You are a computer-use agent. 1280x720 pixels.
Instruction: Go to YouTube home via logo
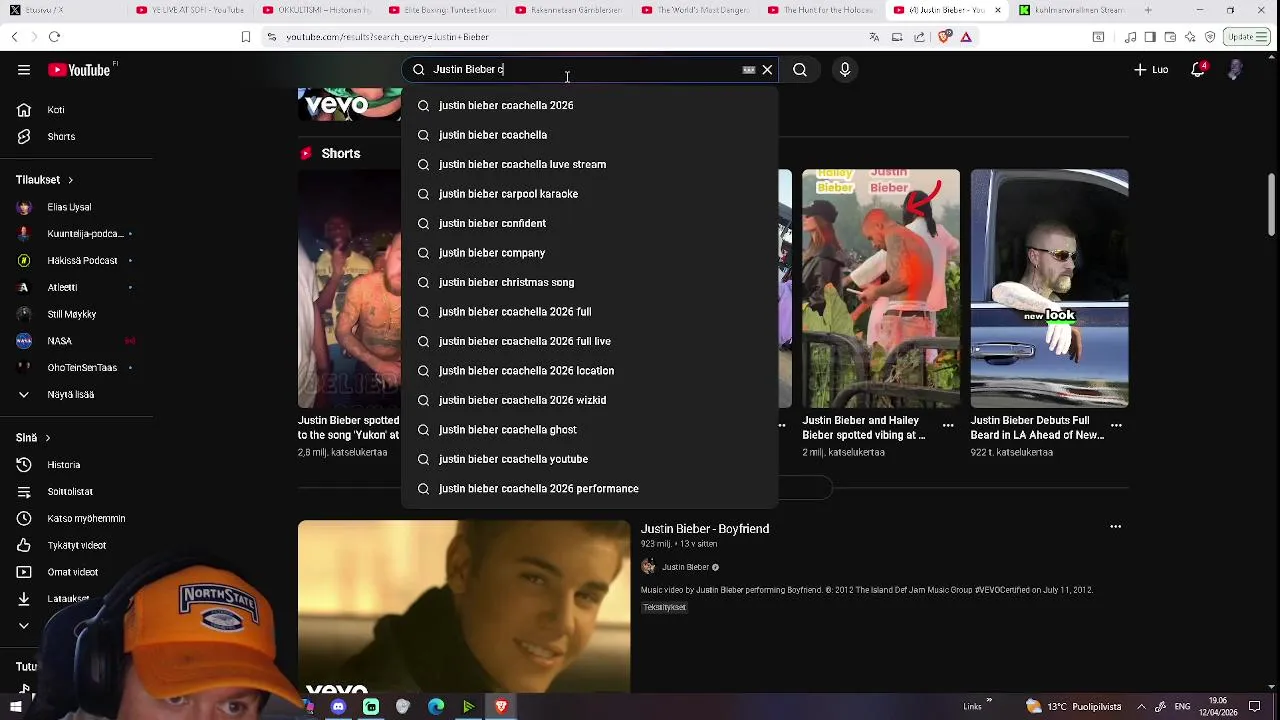coord(80,70)
